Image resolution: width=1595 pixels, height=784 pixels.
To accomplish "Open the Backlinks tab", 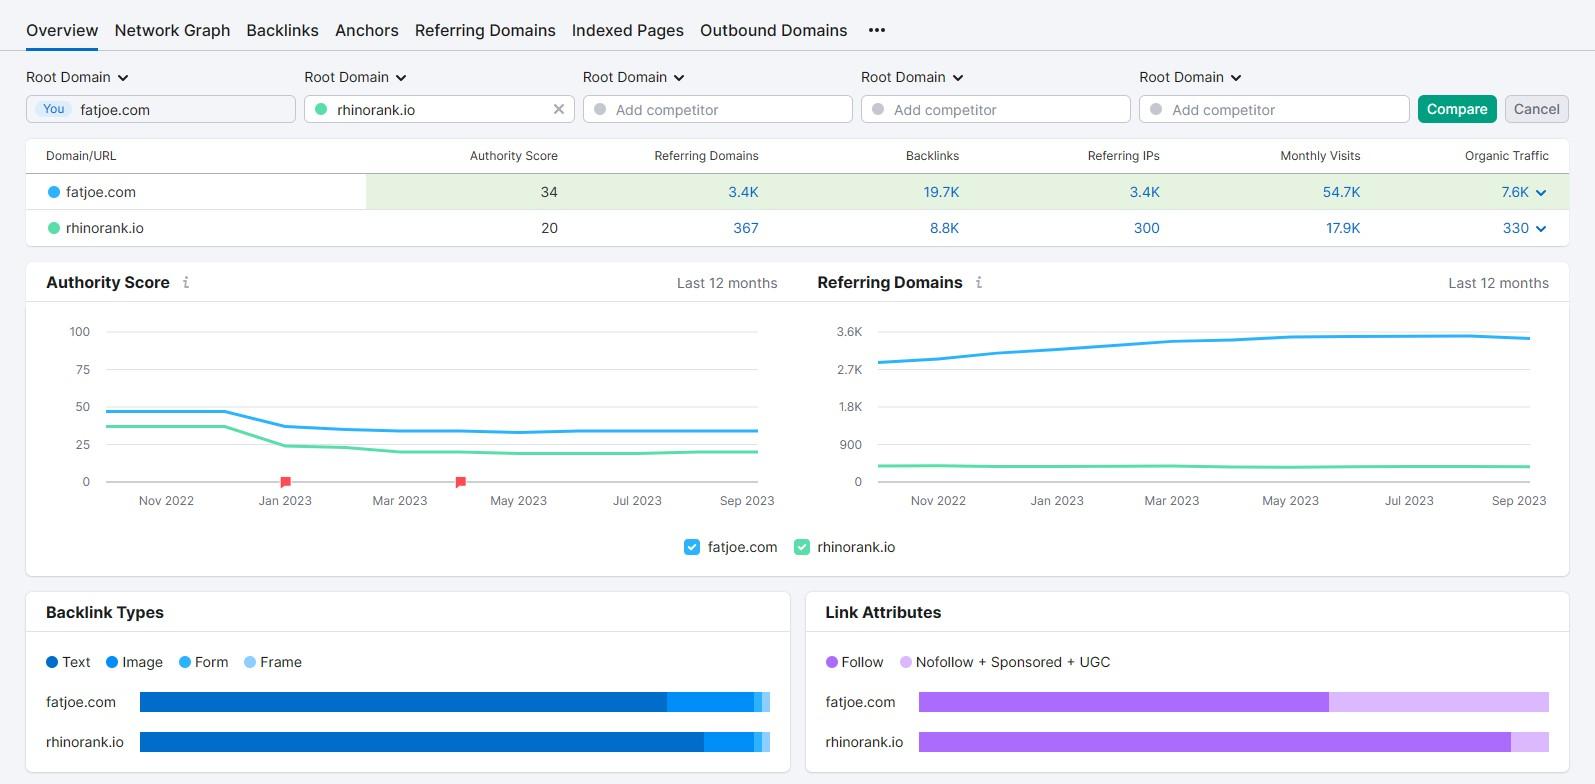I will coord(283,30).
